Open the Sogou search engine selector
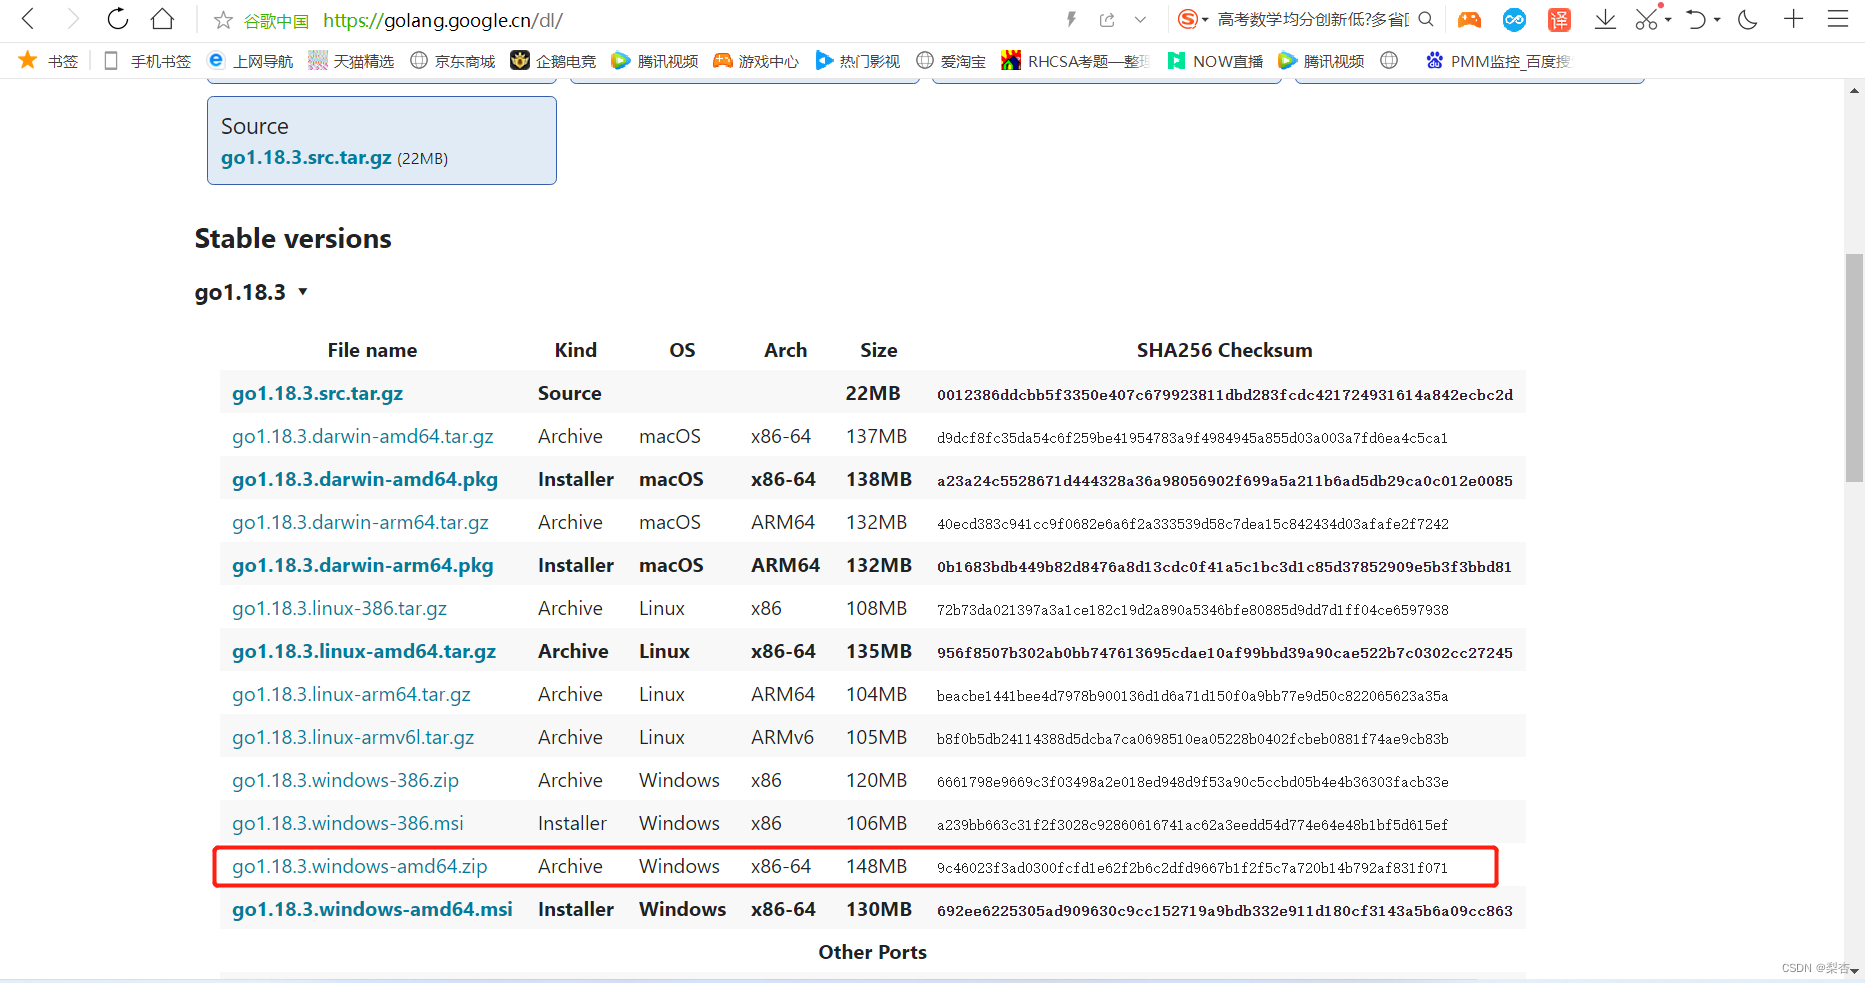The width and height of the screenshot is (1865, 983). [1192, 19]
